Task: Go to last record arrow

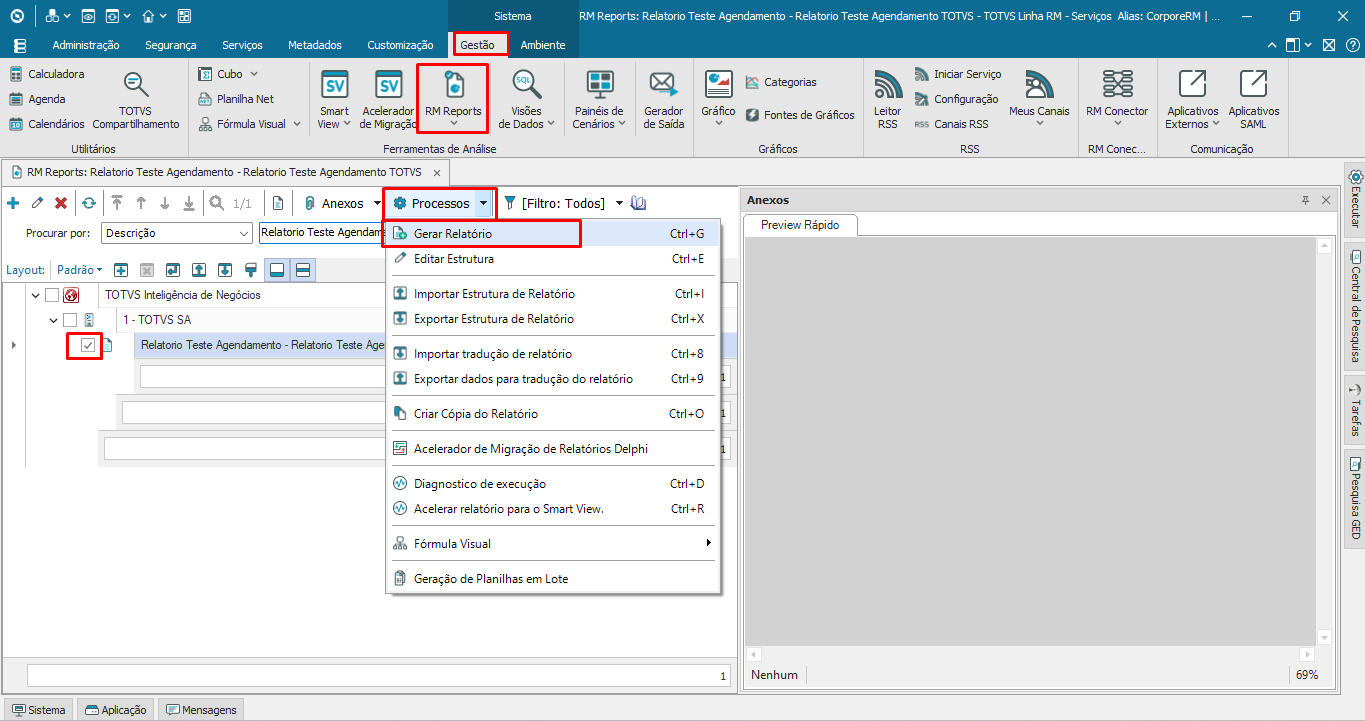Action: tap(189, 203)
